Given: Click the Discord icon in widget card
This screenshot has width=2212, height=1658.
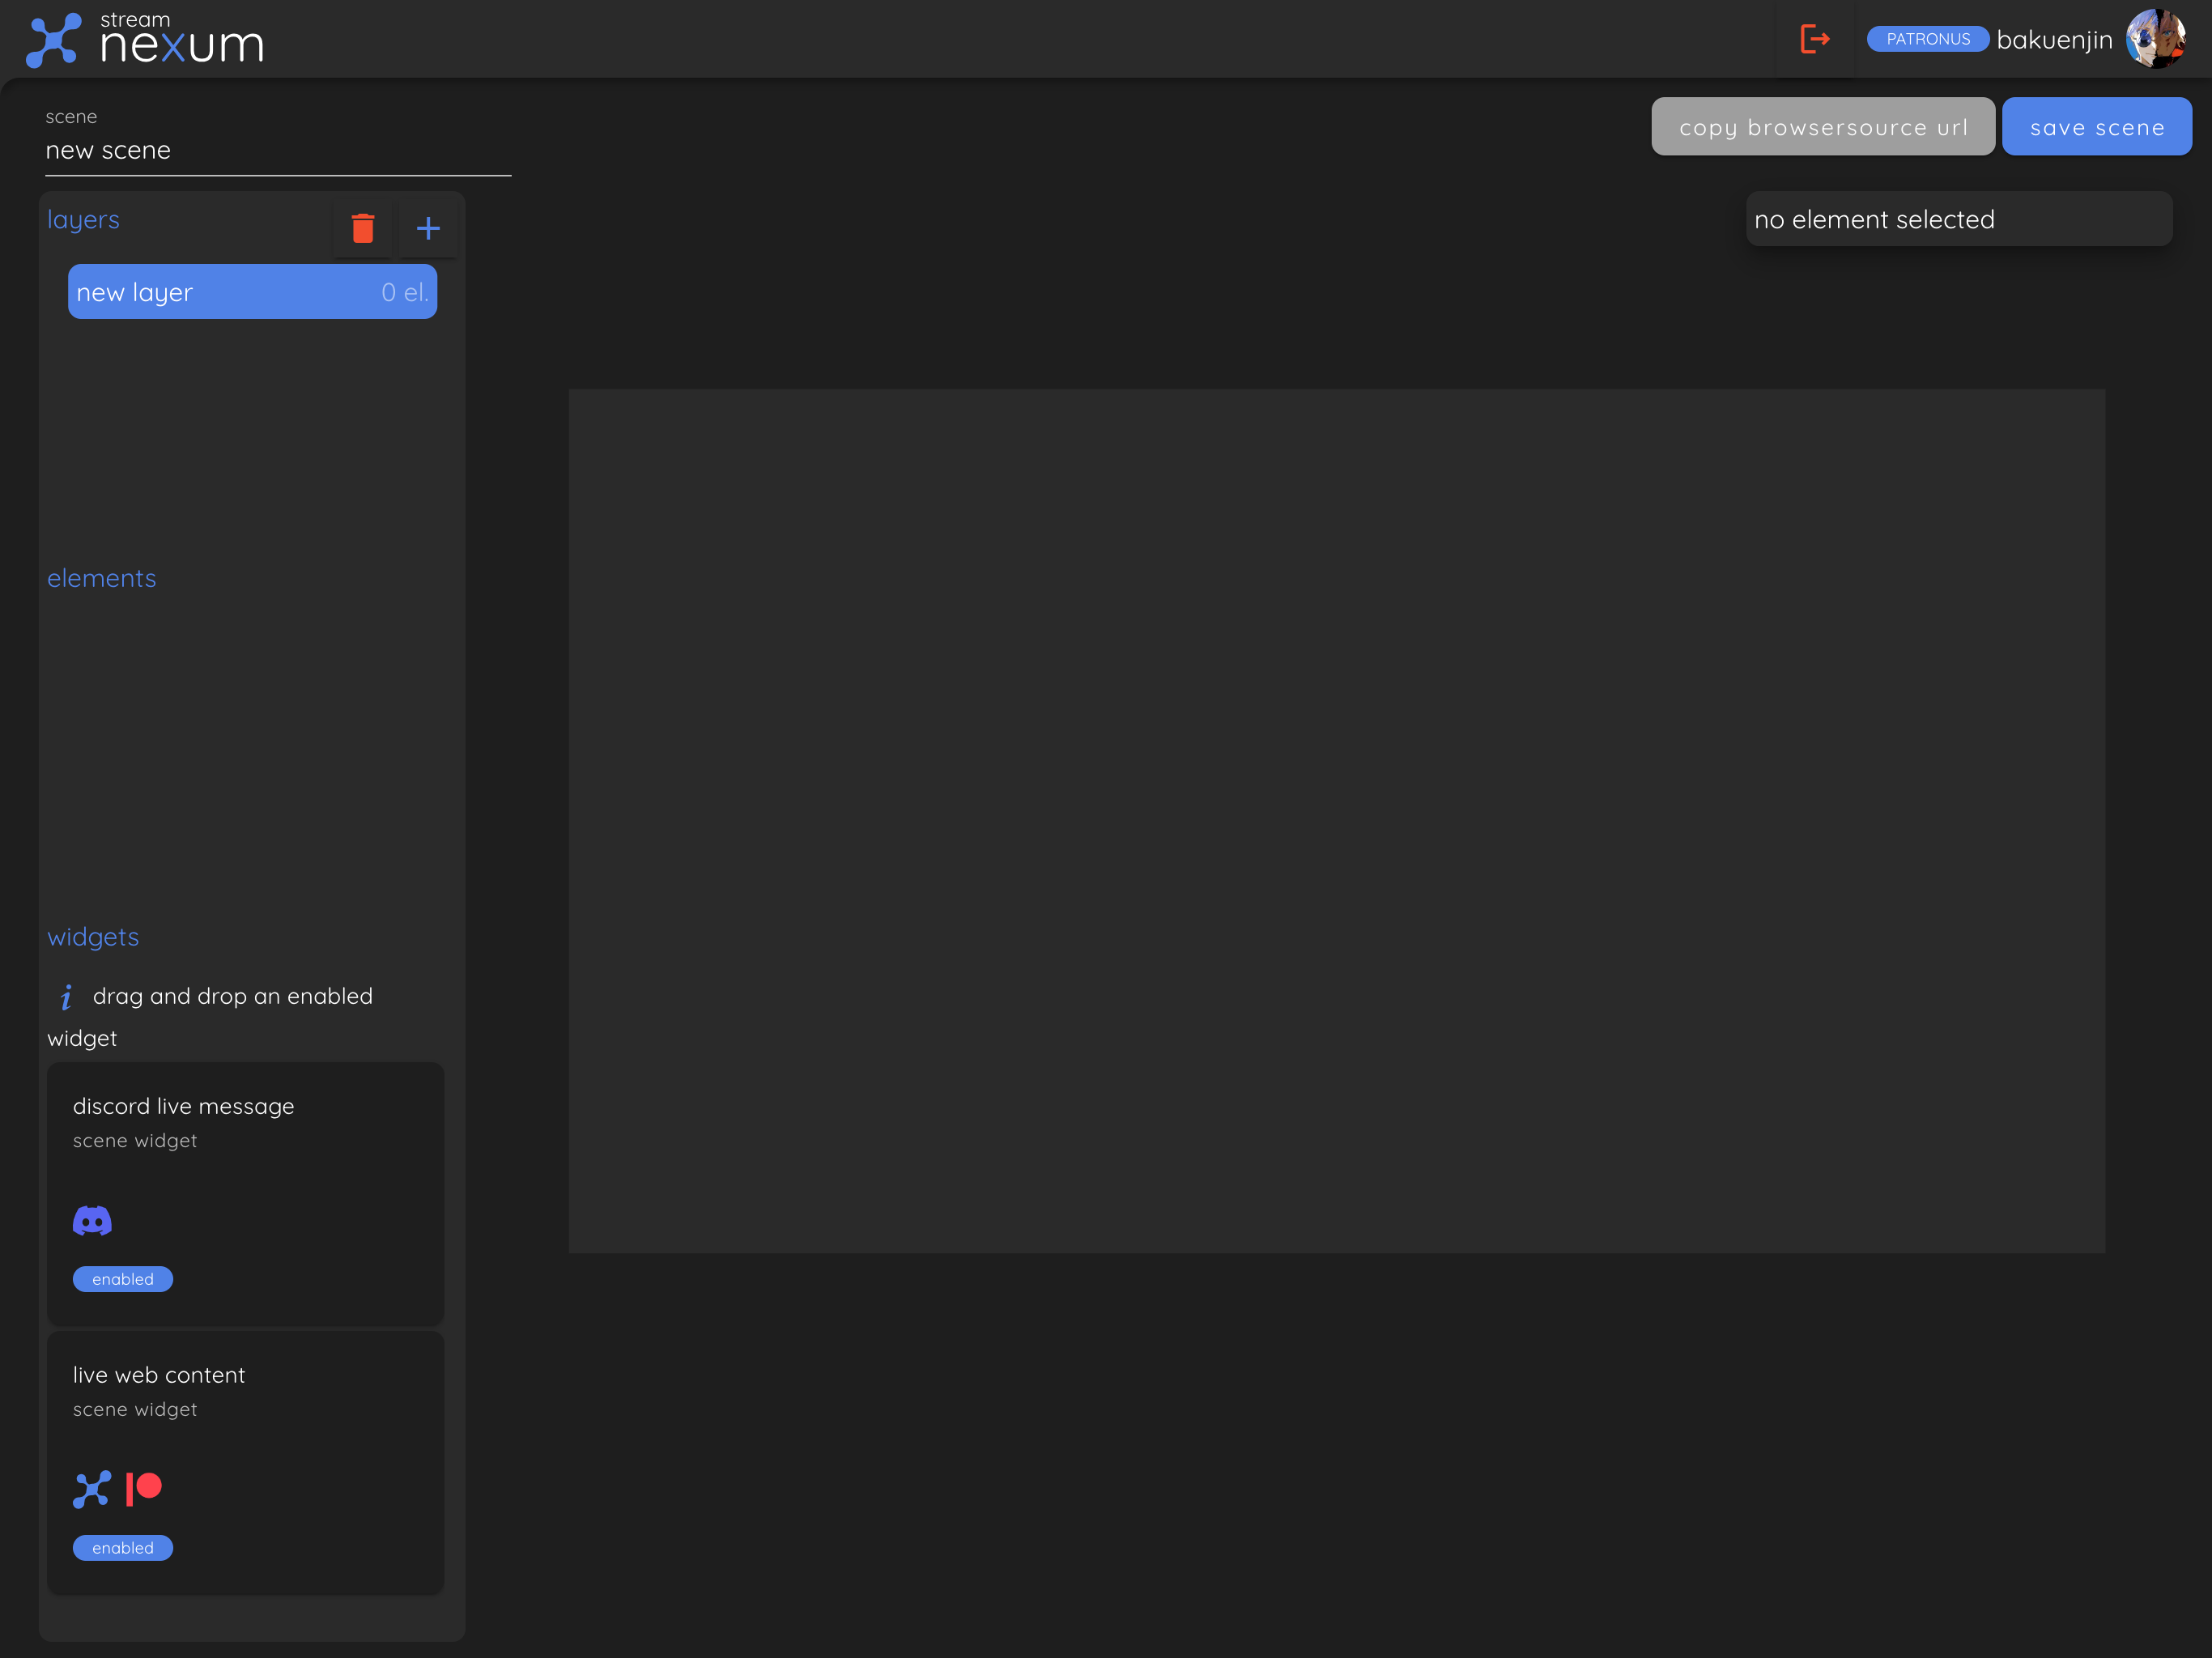Looking at the screenshot, I should 92,1220.
